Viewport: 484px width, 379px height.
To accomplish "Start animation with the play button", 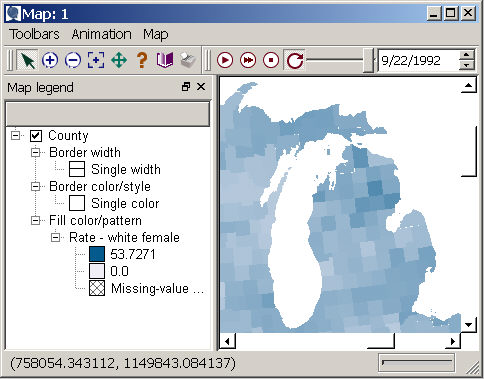I will tap(225, 60).
